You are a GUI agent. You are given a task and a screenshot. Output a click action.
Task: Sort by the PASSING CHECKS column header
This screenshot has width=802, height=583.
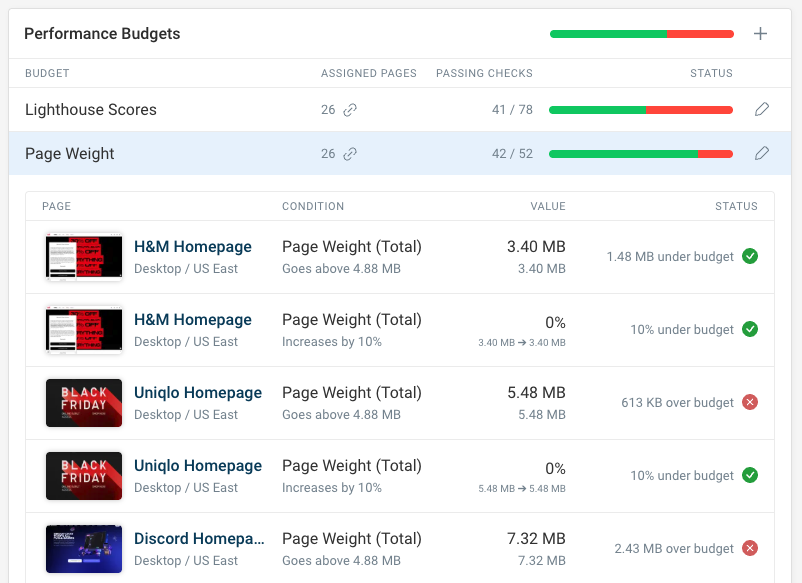coord(484,73)
